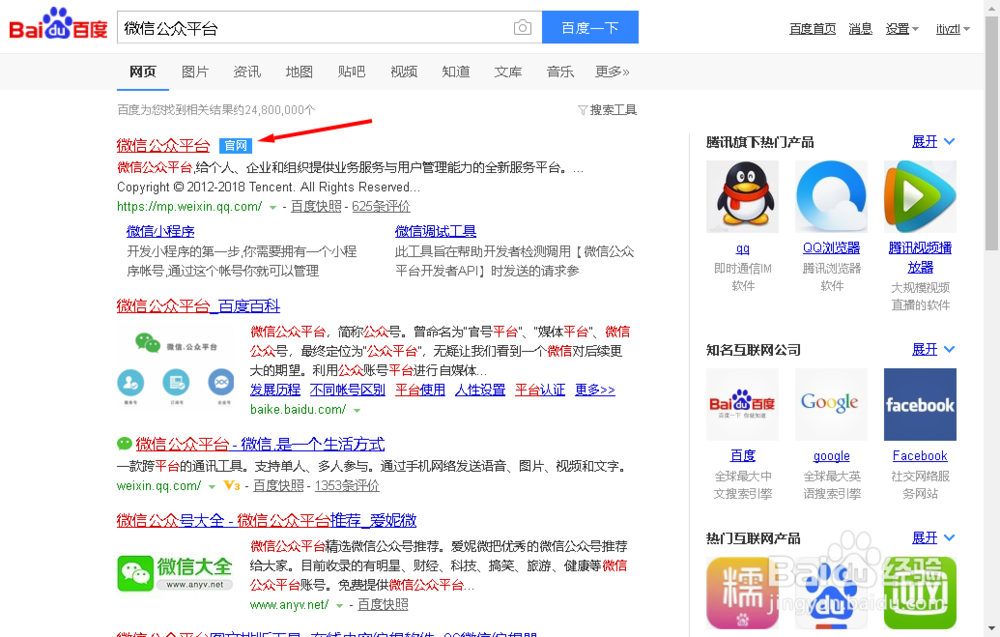The height and width of the screenshot is (637, 1000).
Task: Click the orange 糯 product icon
Action: pyautogui.click(x=742, y=593)
